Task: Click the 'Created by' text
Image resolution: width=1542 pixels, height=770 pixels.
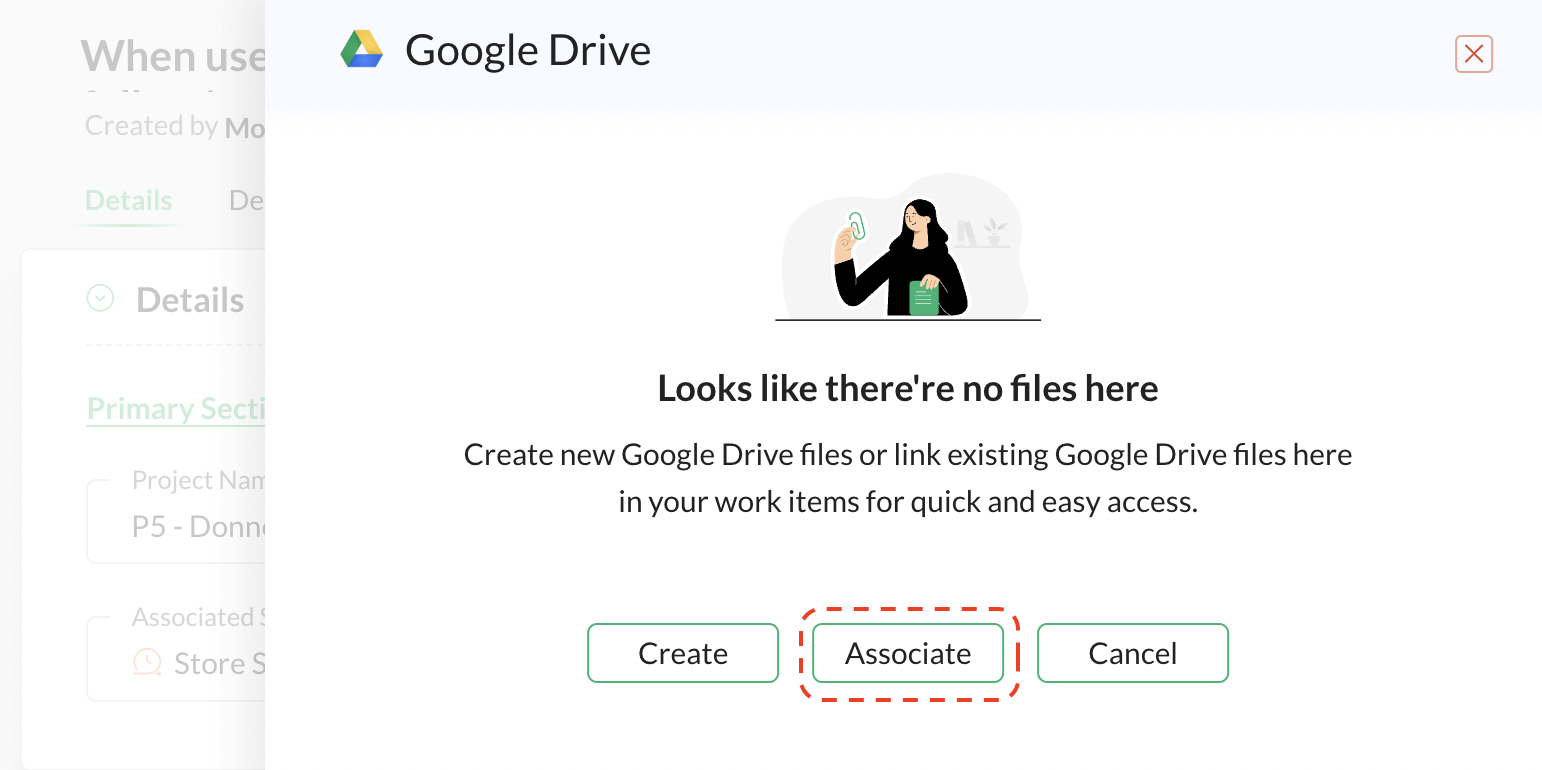Action: coord(152,126)
